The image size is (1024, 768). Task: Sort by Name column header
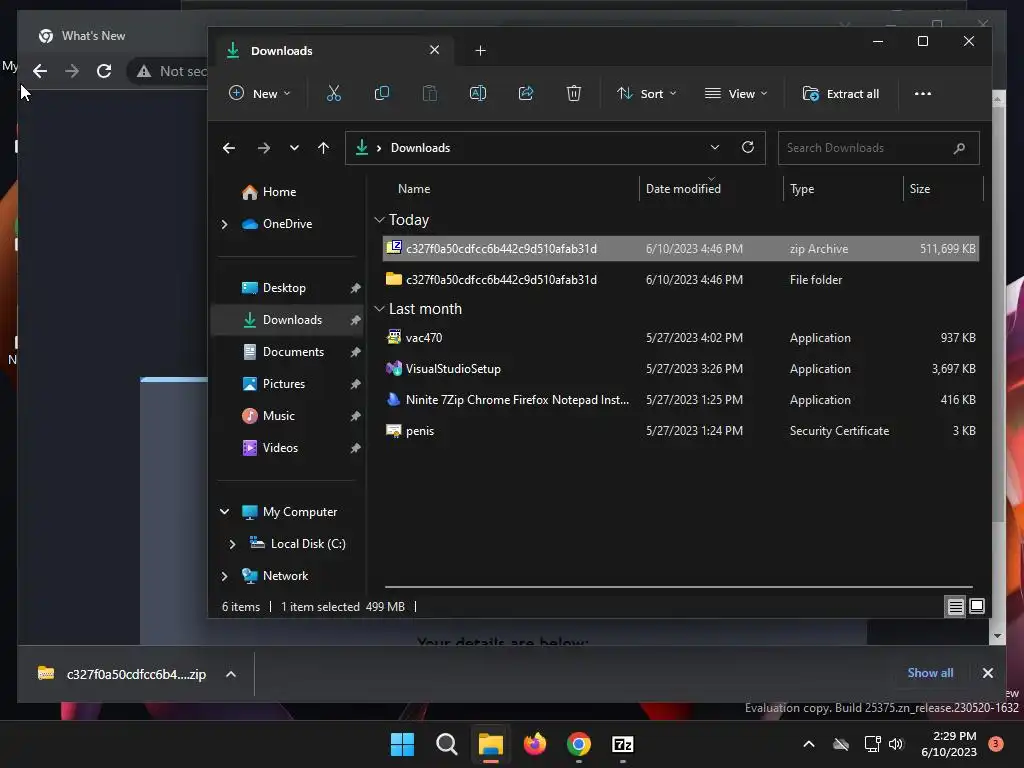(414, 189)
